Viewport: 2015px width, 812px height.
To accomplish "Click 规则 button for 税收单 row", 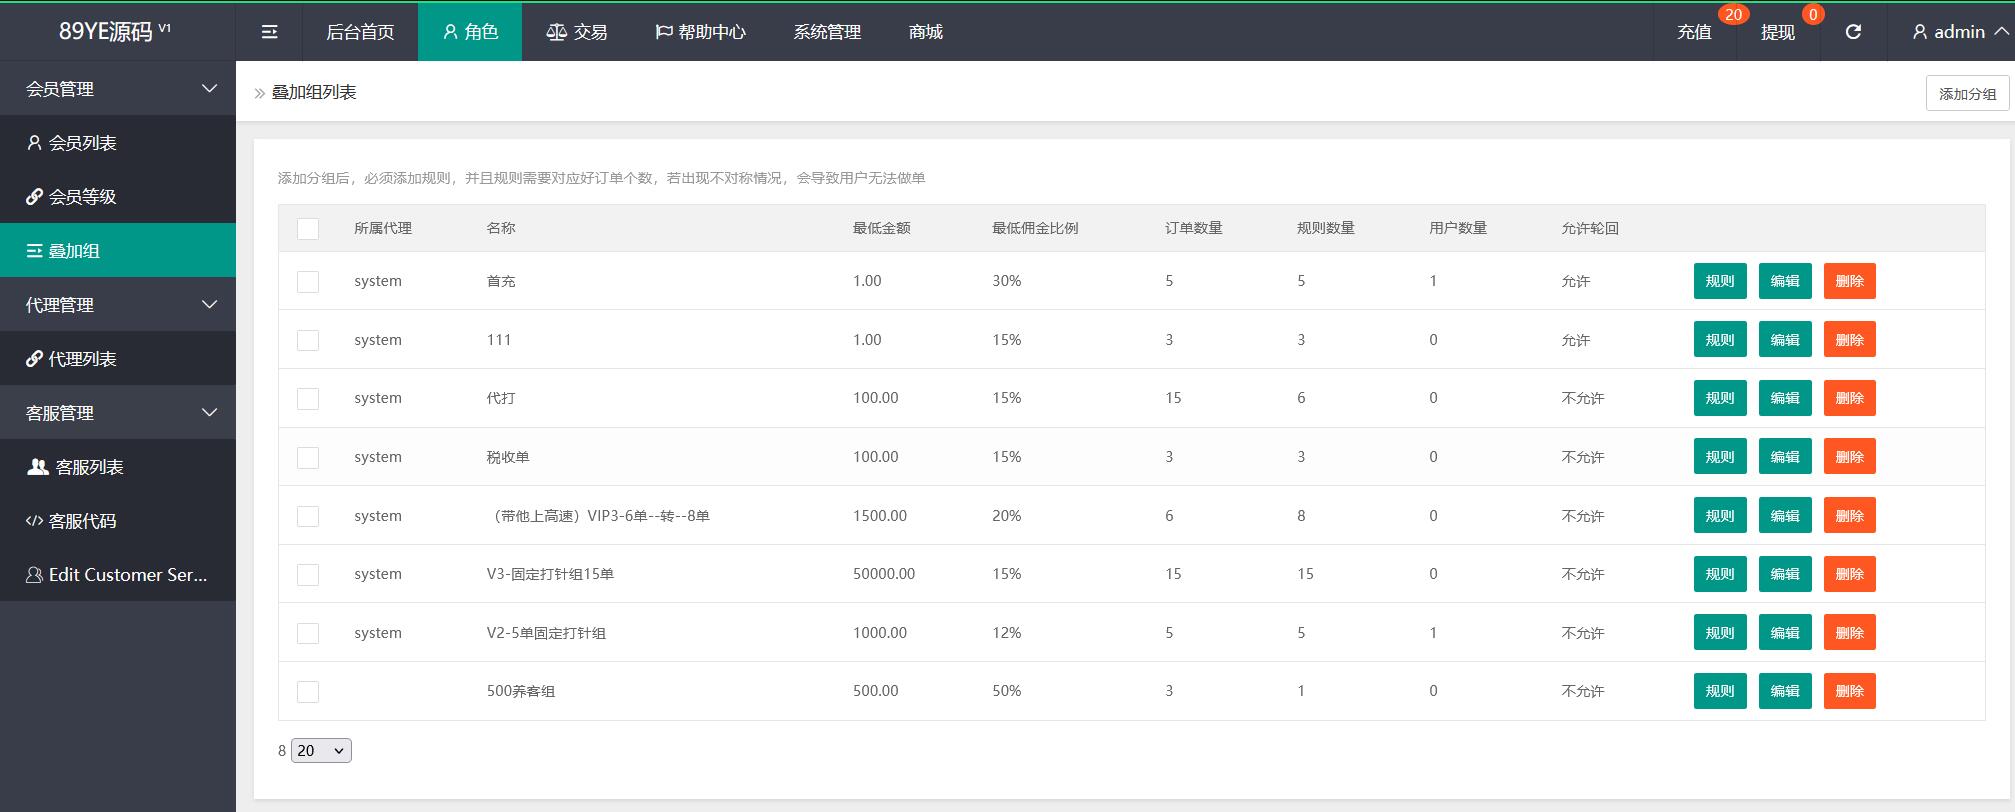I will pyautogui.click(x=1720, y=457).
